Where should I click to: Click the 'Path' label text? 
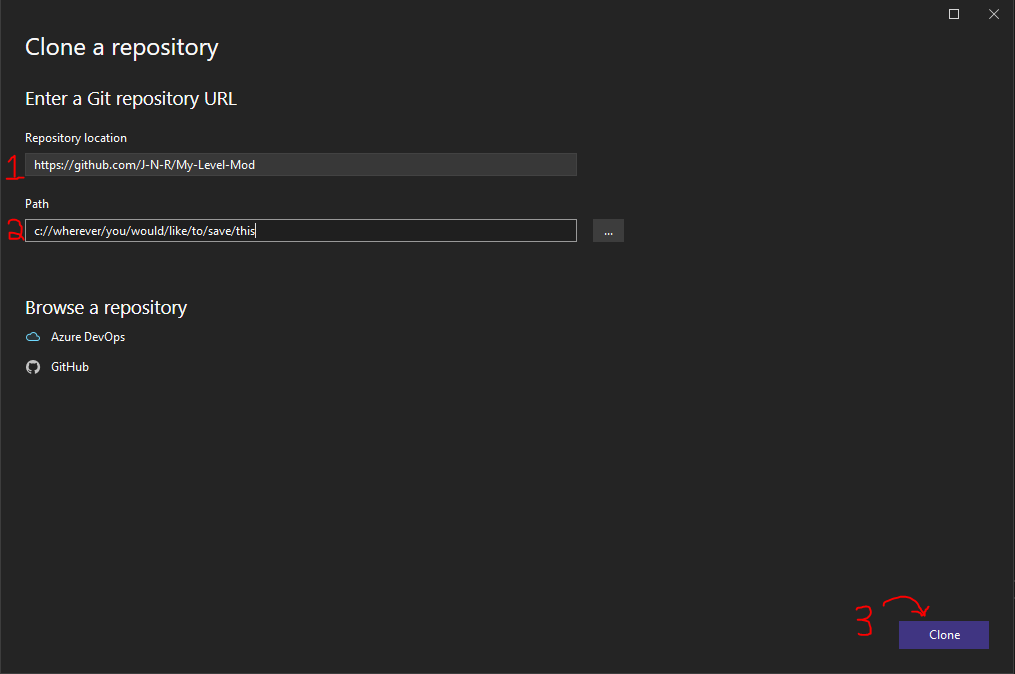(x=37, y=204)
